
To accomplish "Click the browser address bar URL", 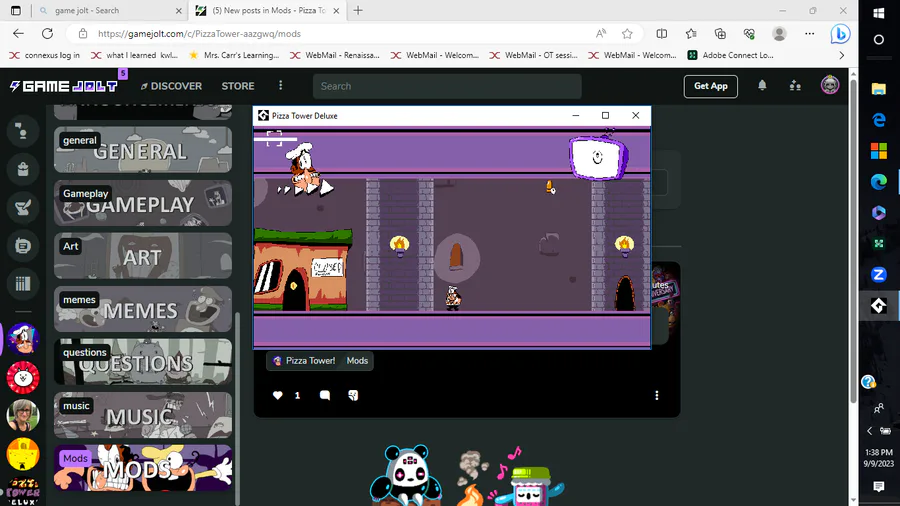I will 199,34.
